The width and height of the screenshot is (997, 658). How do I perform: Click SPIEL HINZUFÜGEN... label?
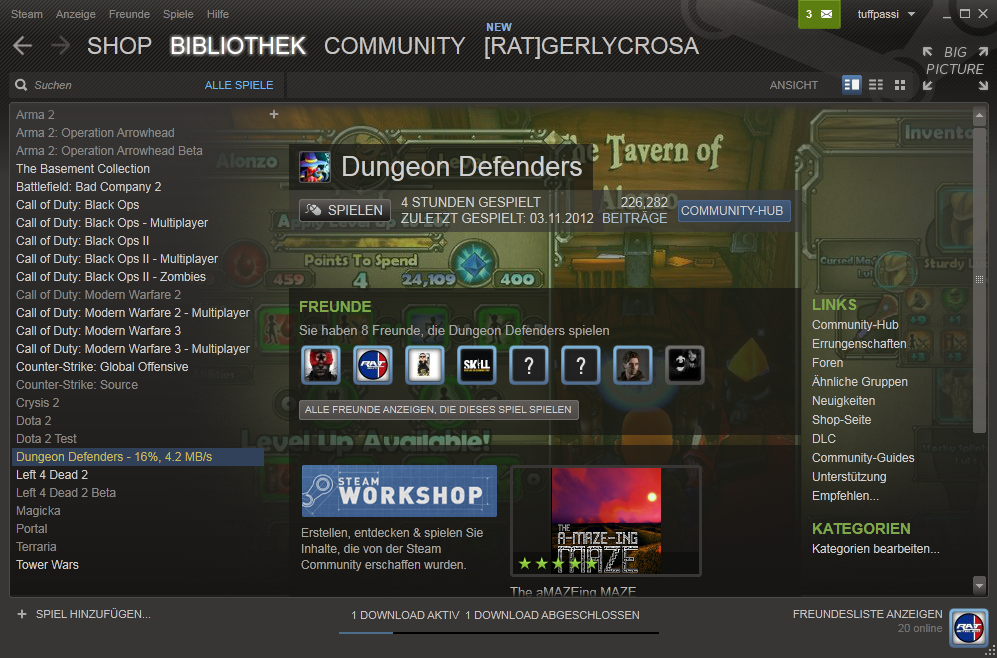(93, 614)
